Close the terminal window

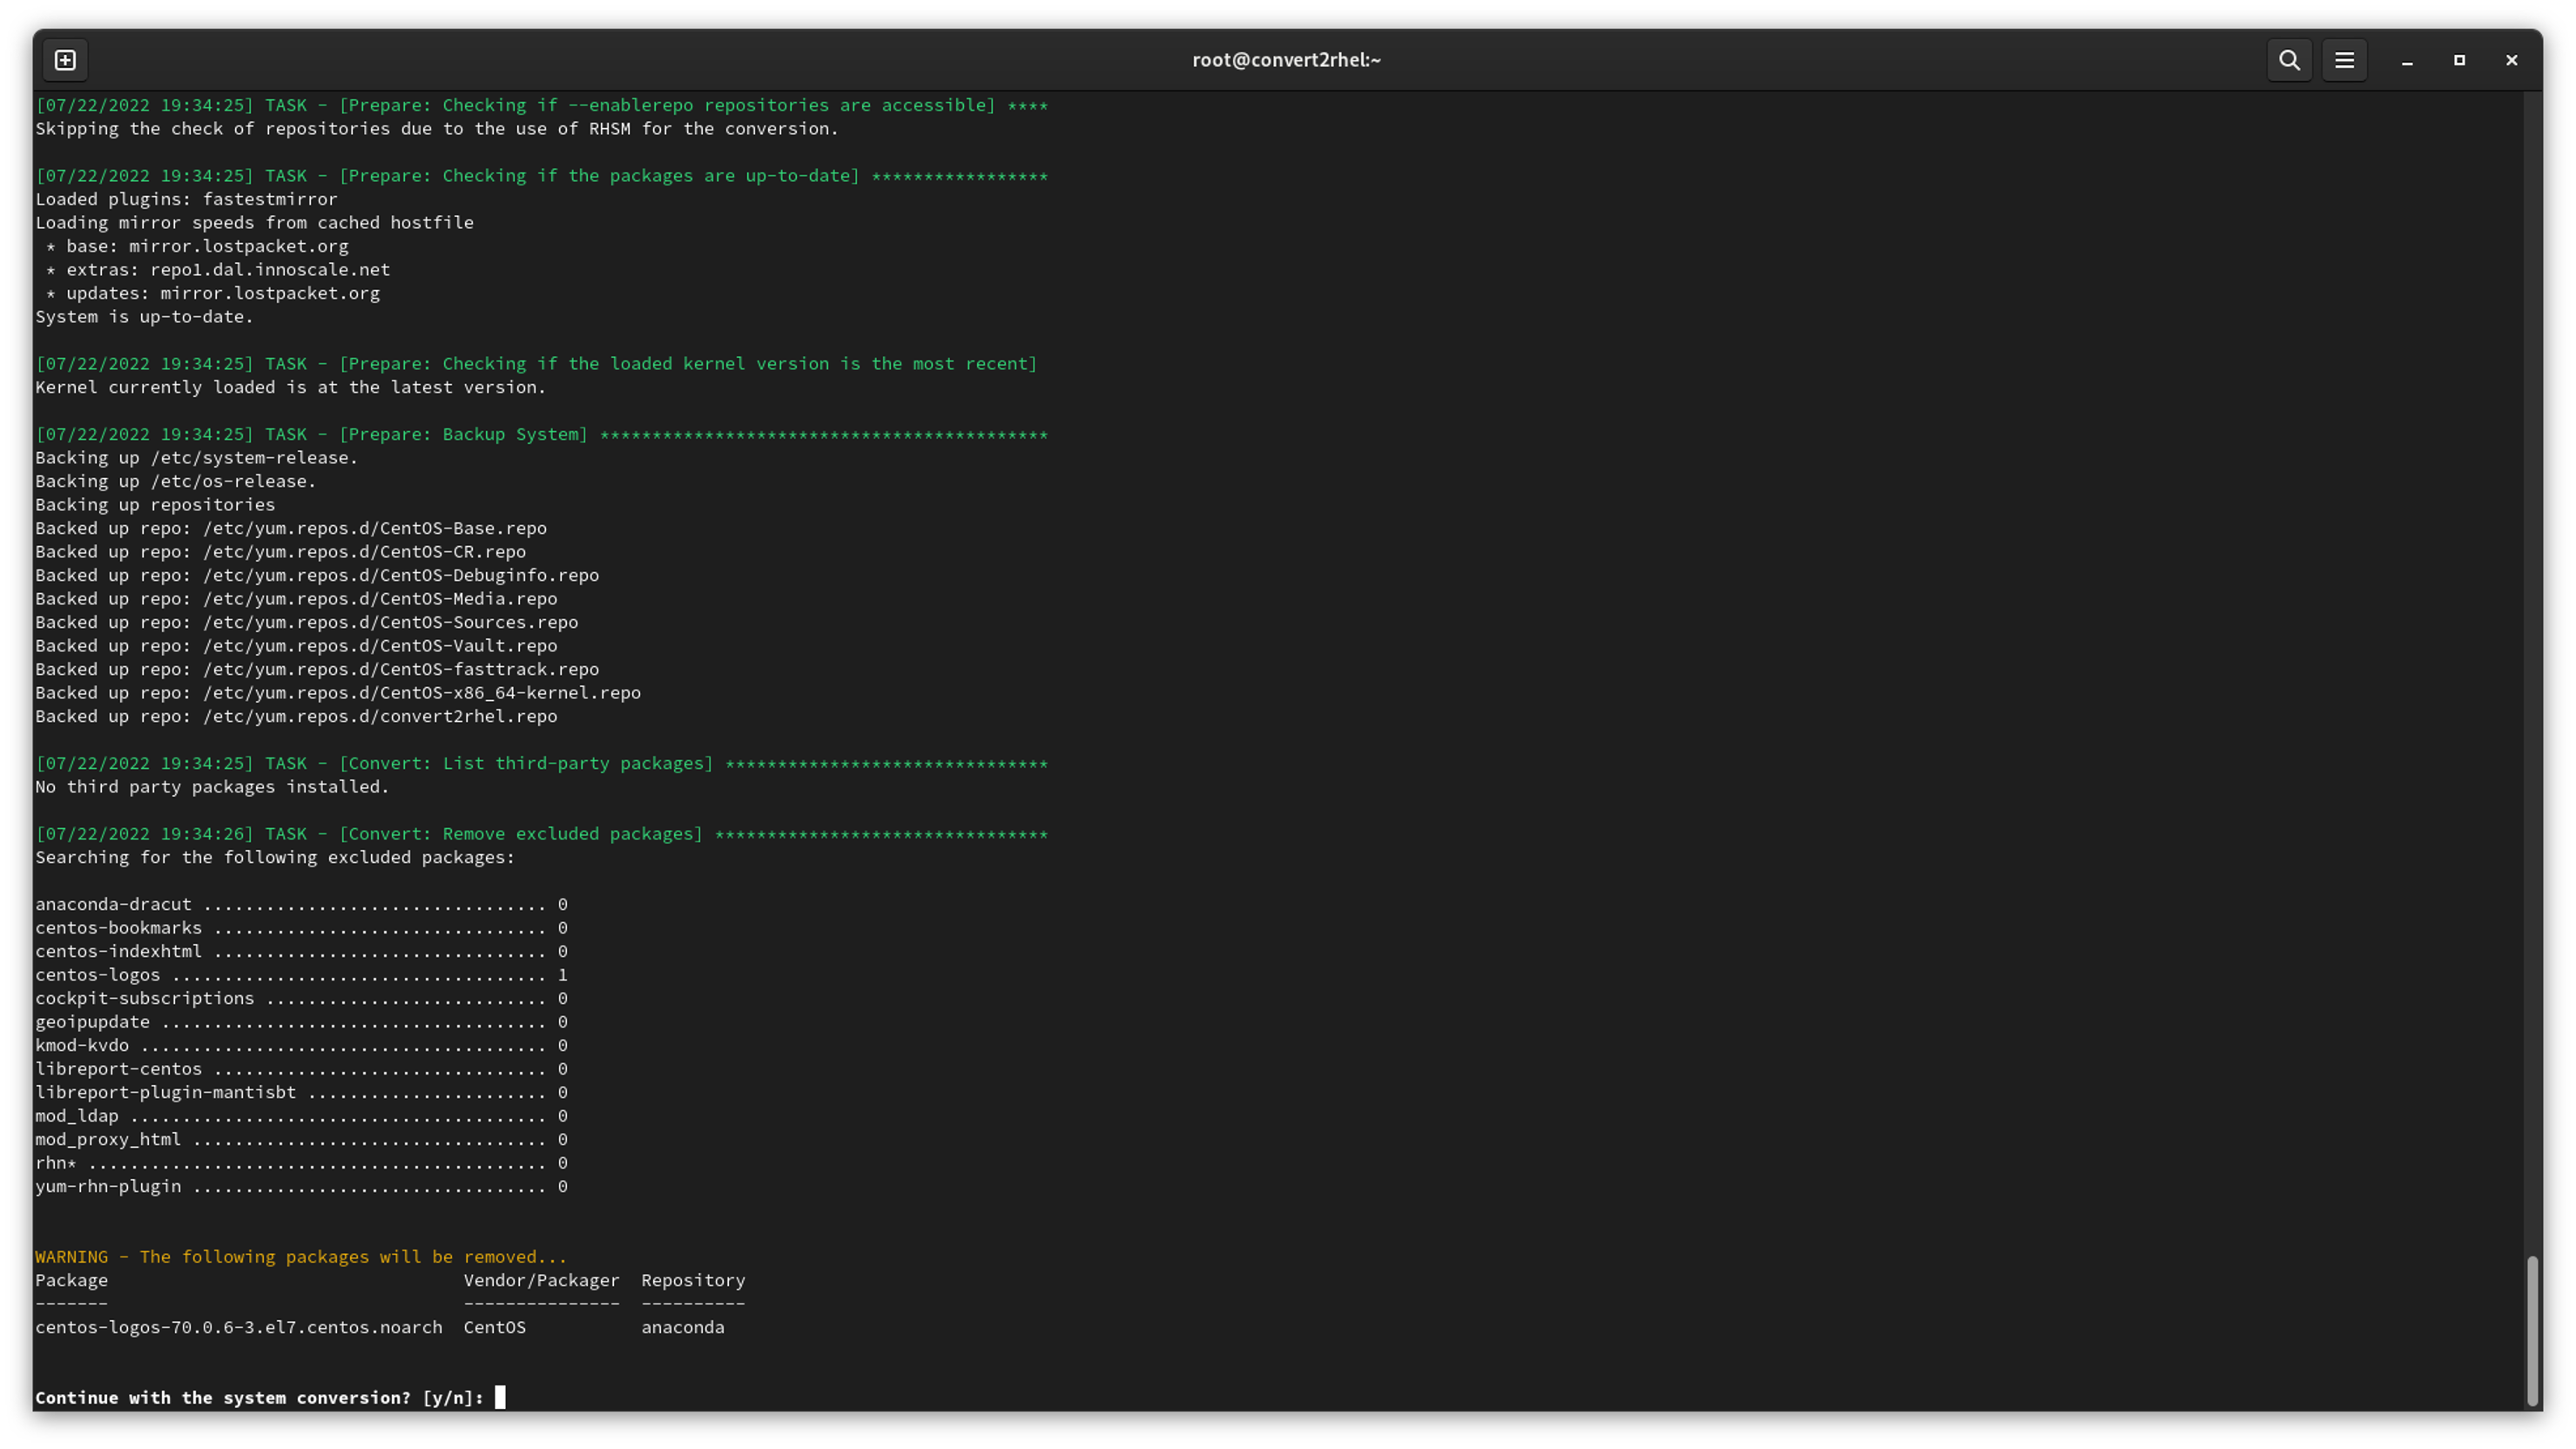point(2511,61)
